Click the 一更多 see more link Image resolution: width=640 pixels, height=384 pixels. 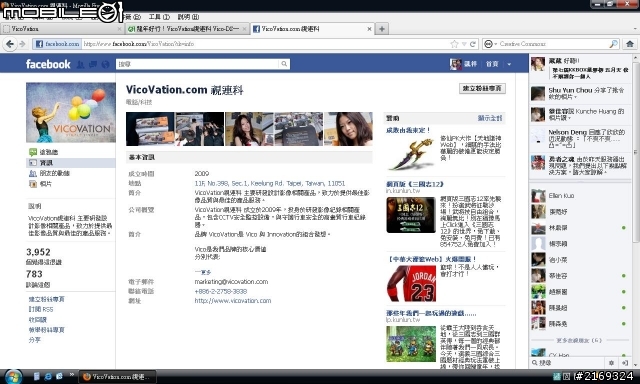pyautogui.click(x=203, y=272)
